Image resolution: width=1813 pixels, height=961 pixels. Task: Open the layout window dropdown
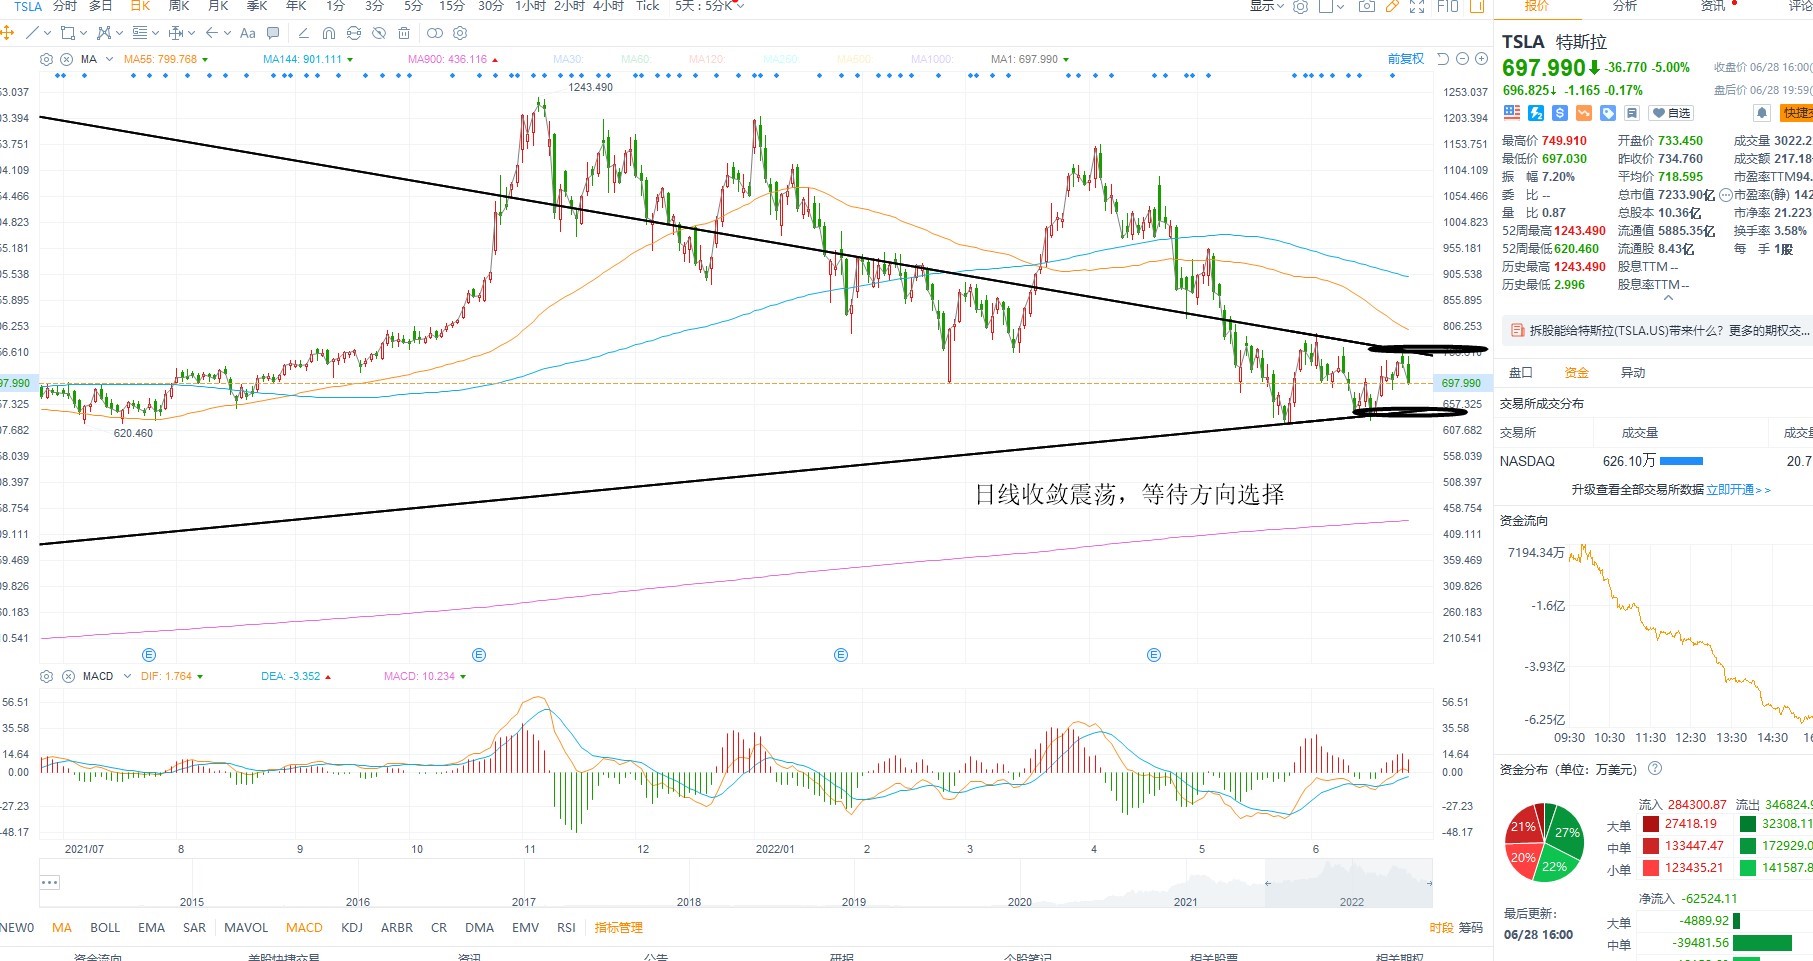1331,6
